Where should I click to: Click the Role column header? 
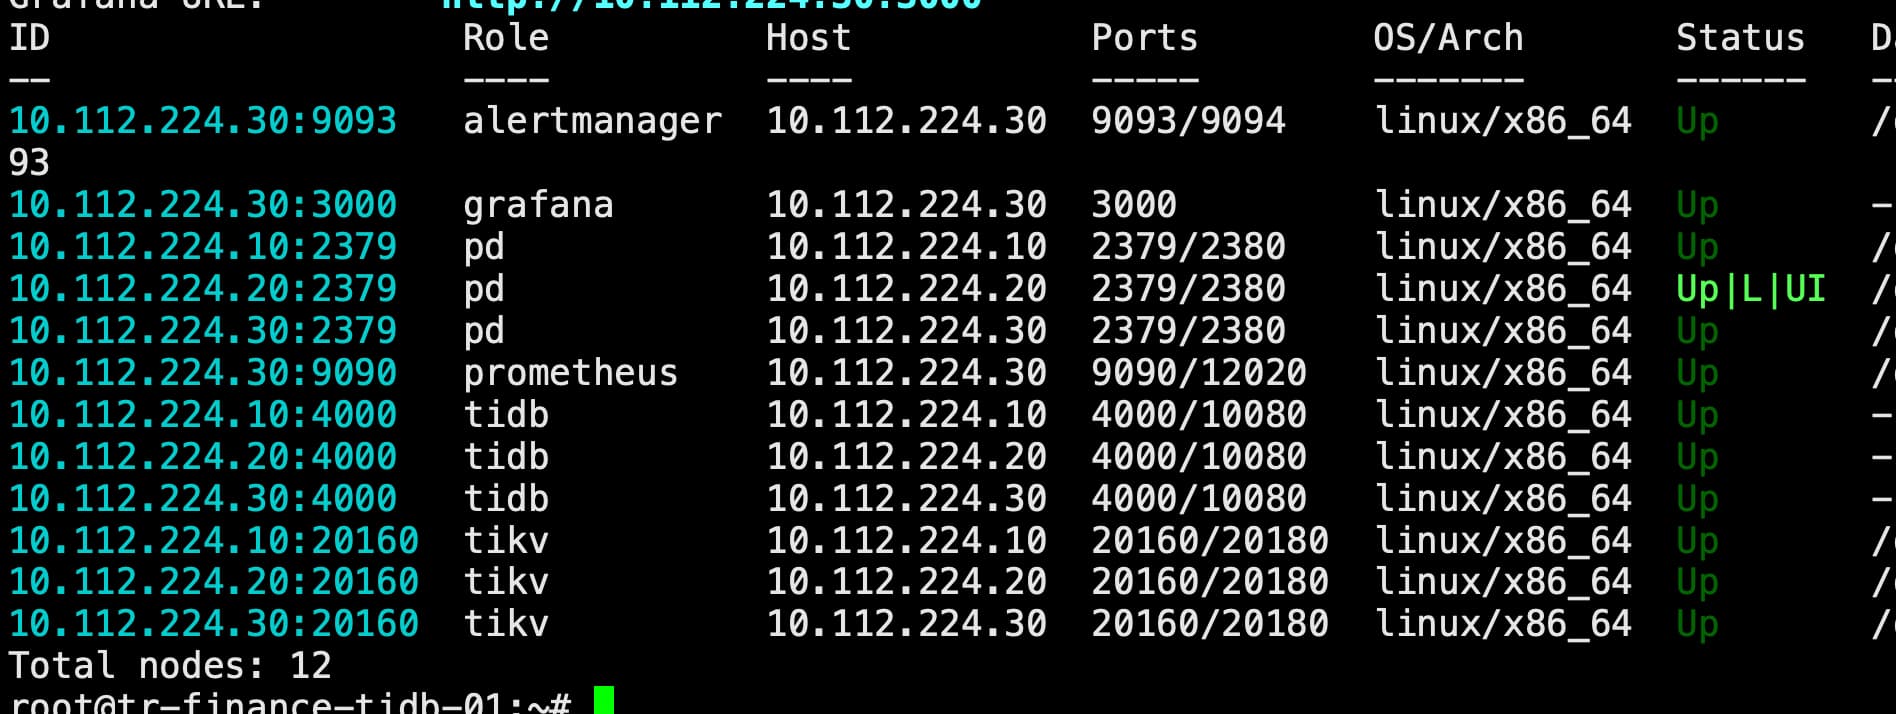(505, 38)
